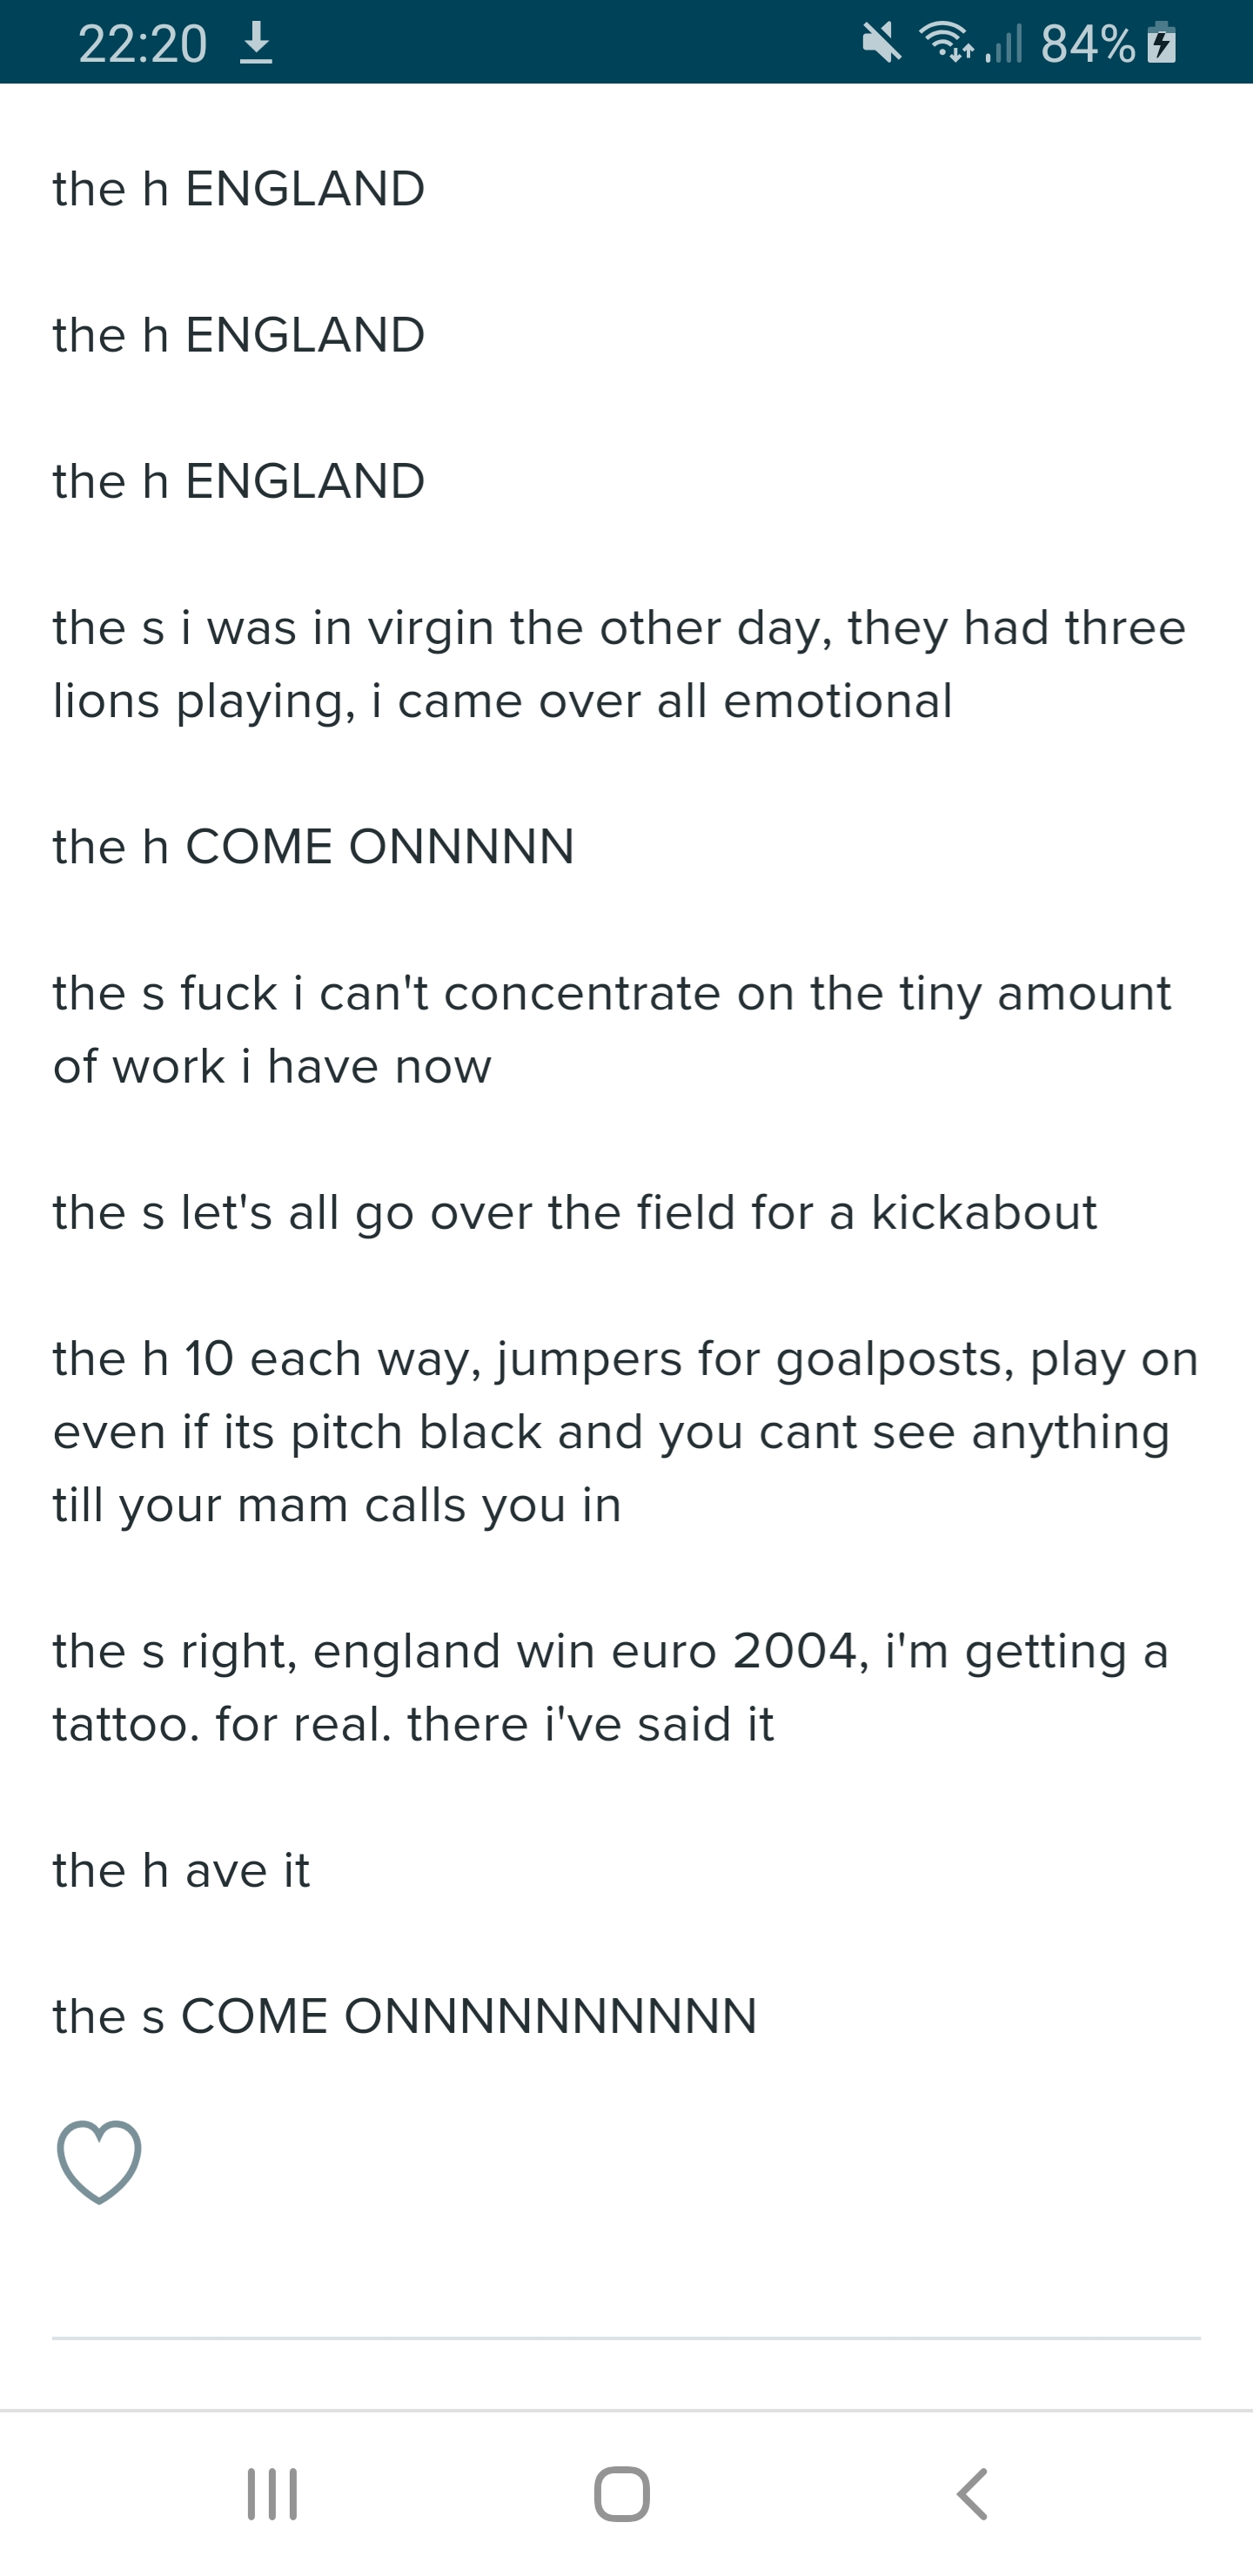This screenshot has height=2576, width=1253.
Task: Open recent apps navigation button
Action: 272,2494
